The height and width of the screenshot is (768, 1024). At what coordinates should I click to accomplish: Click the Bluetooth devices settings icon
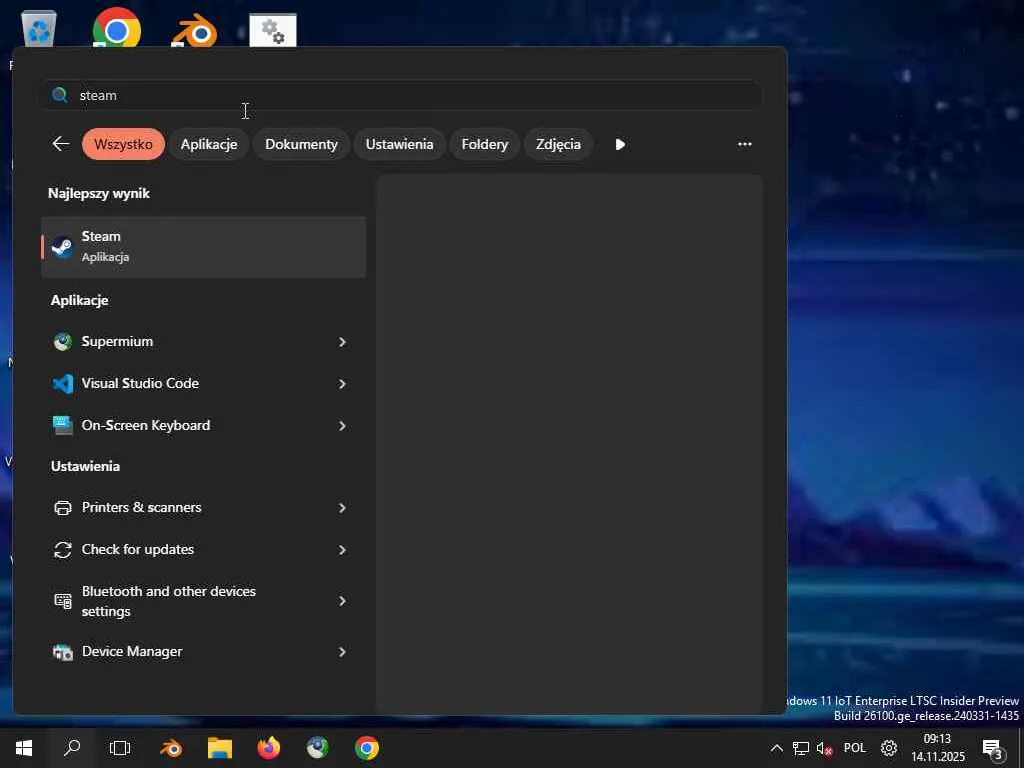[63, 601]
